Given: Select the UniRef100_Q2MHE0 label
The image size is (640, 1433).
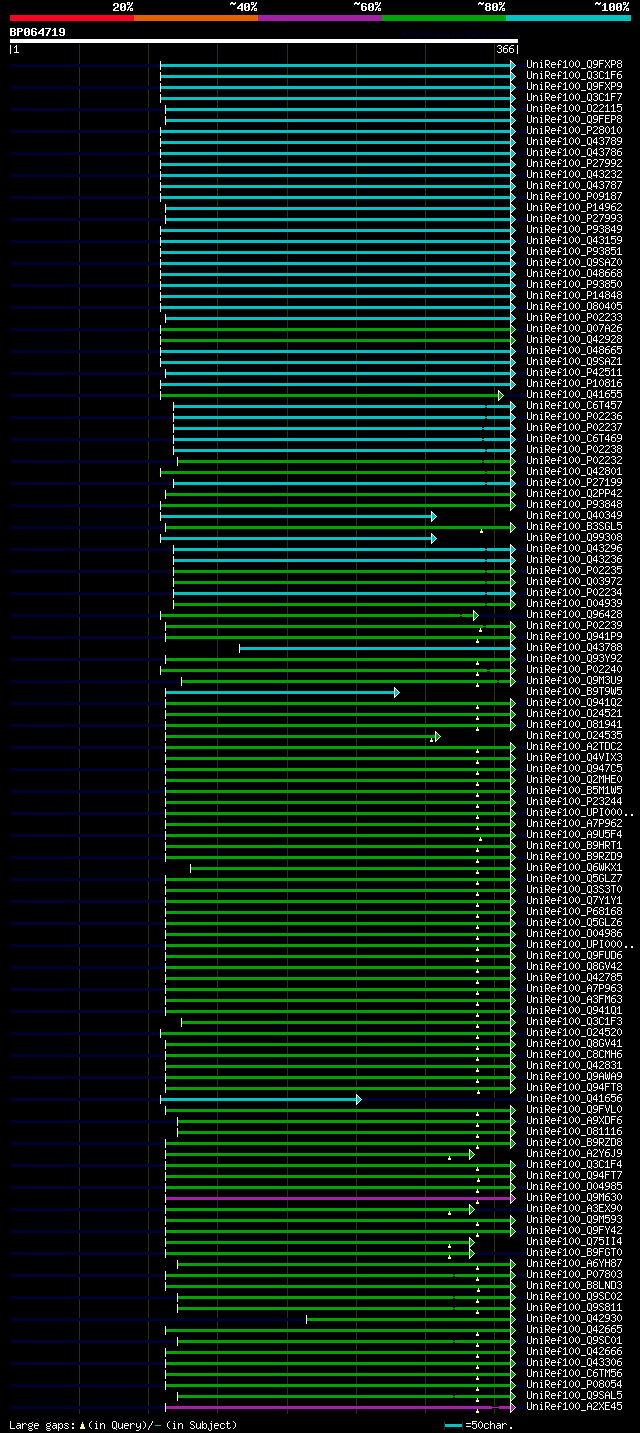Looking at the screenshot, I should tap(574, 780).
